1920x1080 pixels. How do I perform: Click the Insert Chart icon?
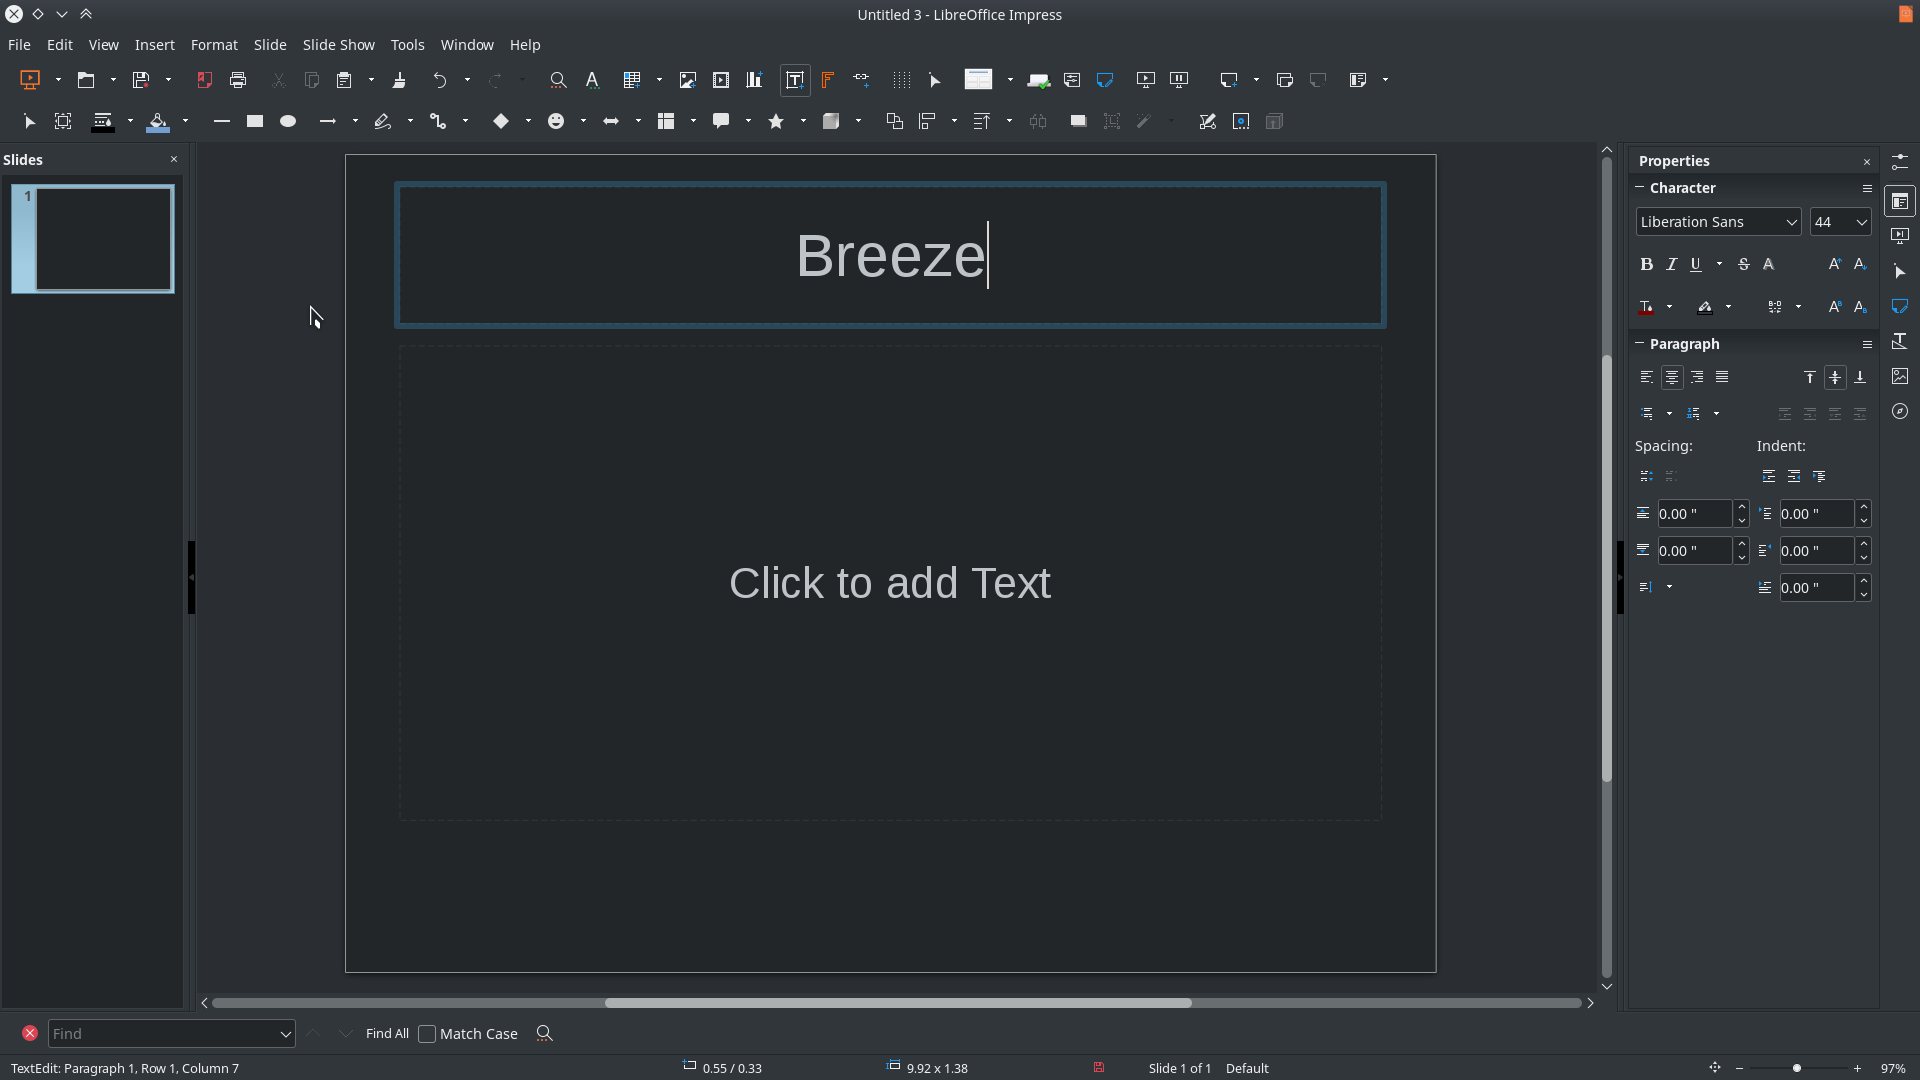pos(754,80)
